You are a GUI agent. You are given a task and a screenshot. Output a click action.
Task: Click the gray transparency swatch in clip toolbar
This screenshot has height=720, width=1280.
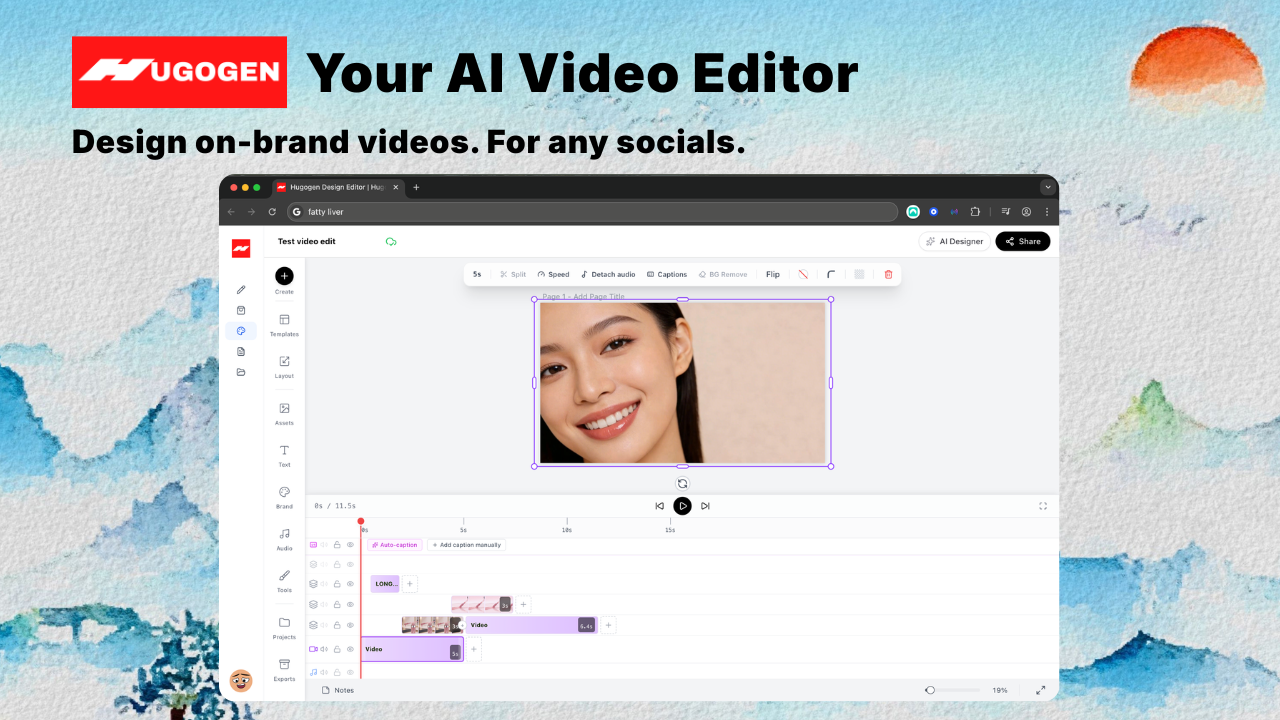pos(859,274)
